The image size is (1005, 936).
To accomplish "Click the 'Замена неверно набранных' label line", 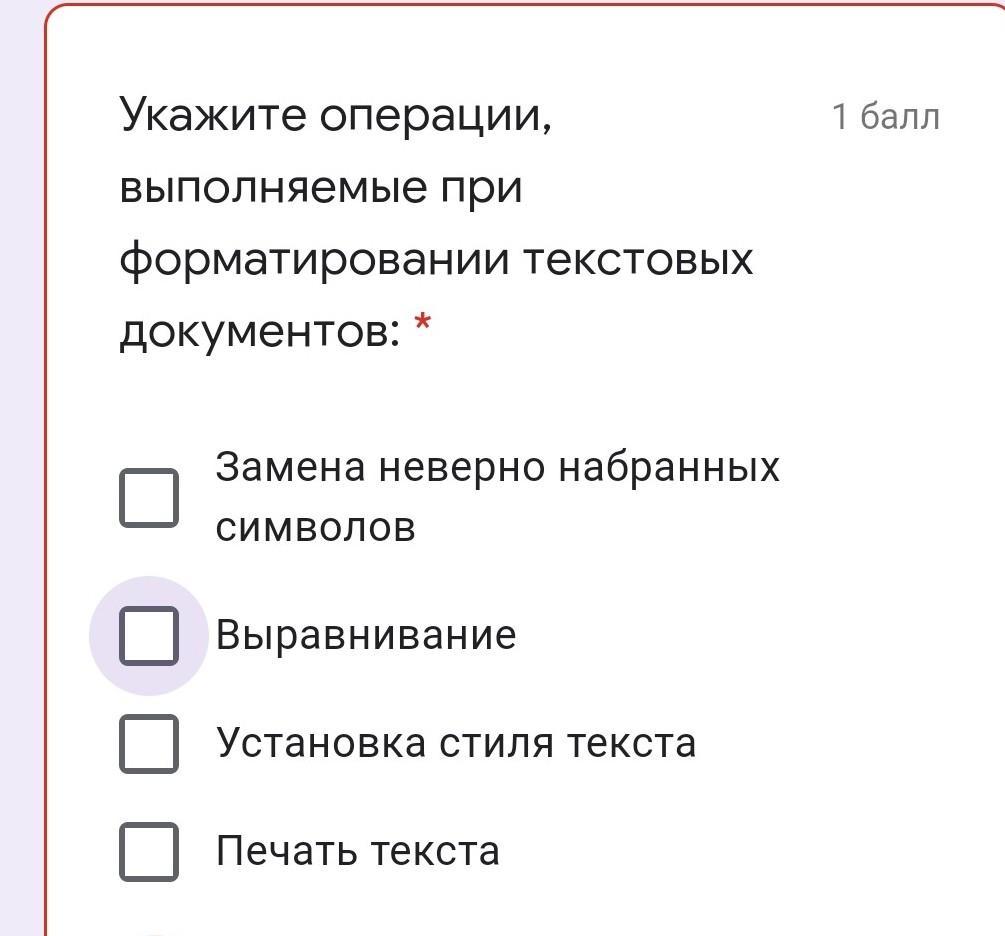I will coord(497,467).
